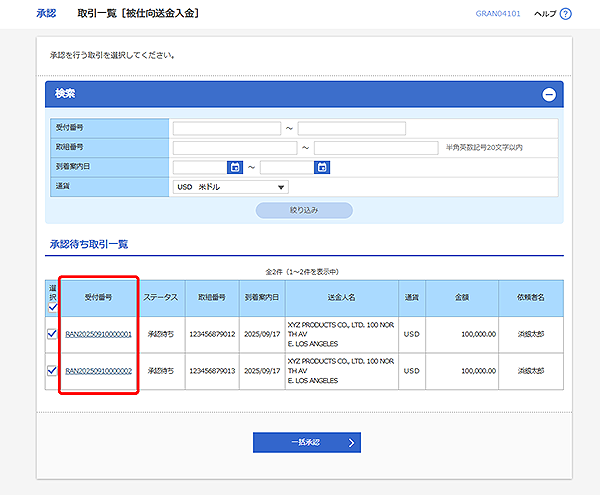The height and width of the screenshot is (495, 600).
Task: Click the end date field of 到着案内日
Action: (x=287, y=167)
